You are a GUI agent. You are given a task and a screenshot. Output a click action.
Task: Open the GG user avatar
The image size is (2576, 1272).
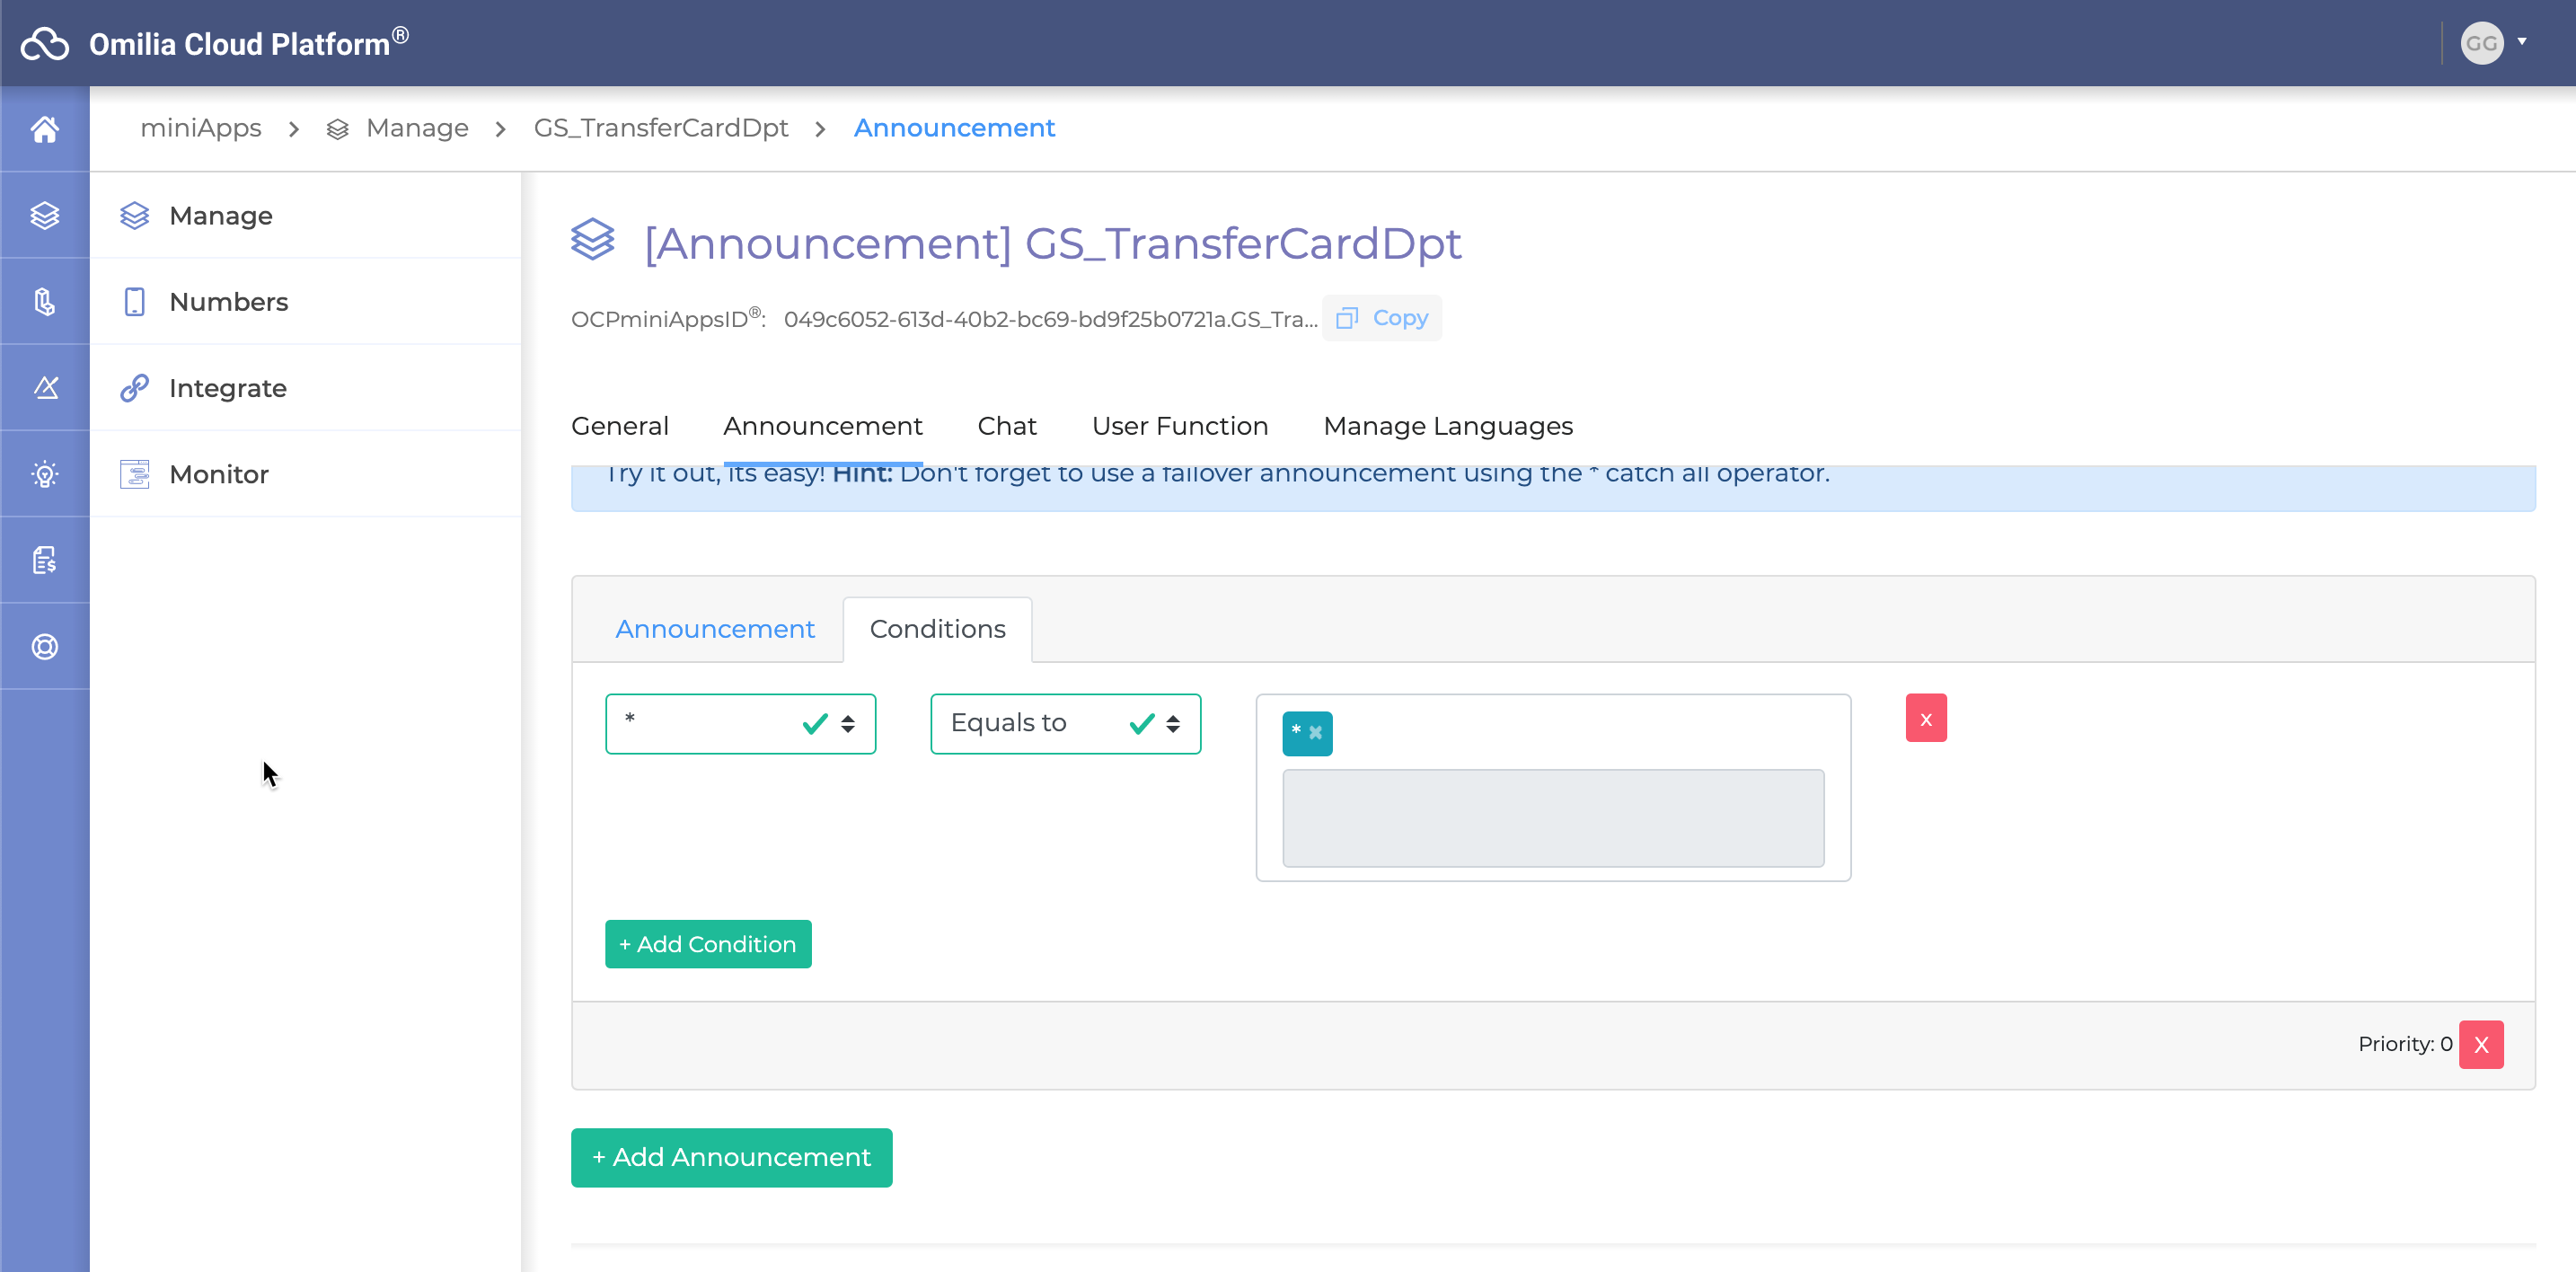[x=2481, y=43]
